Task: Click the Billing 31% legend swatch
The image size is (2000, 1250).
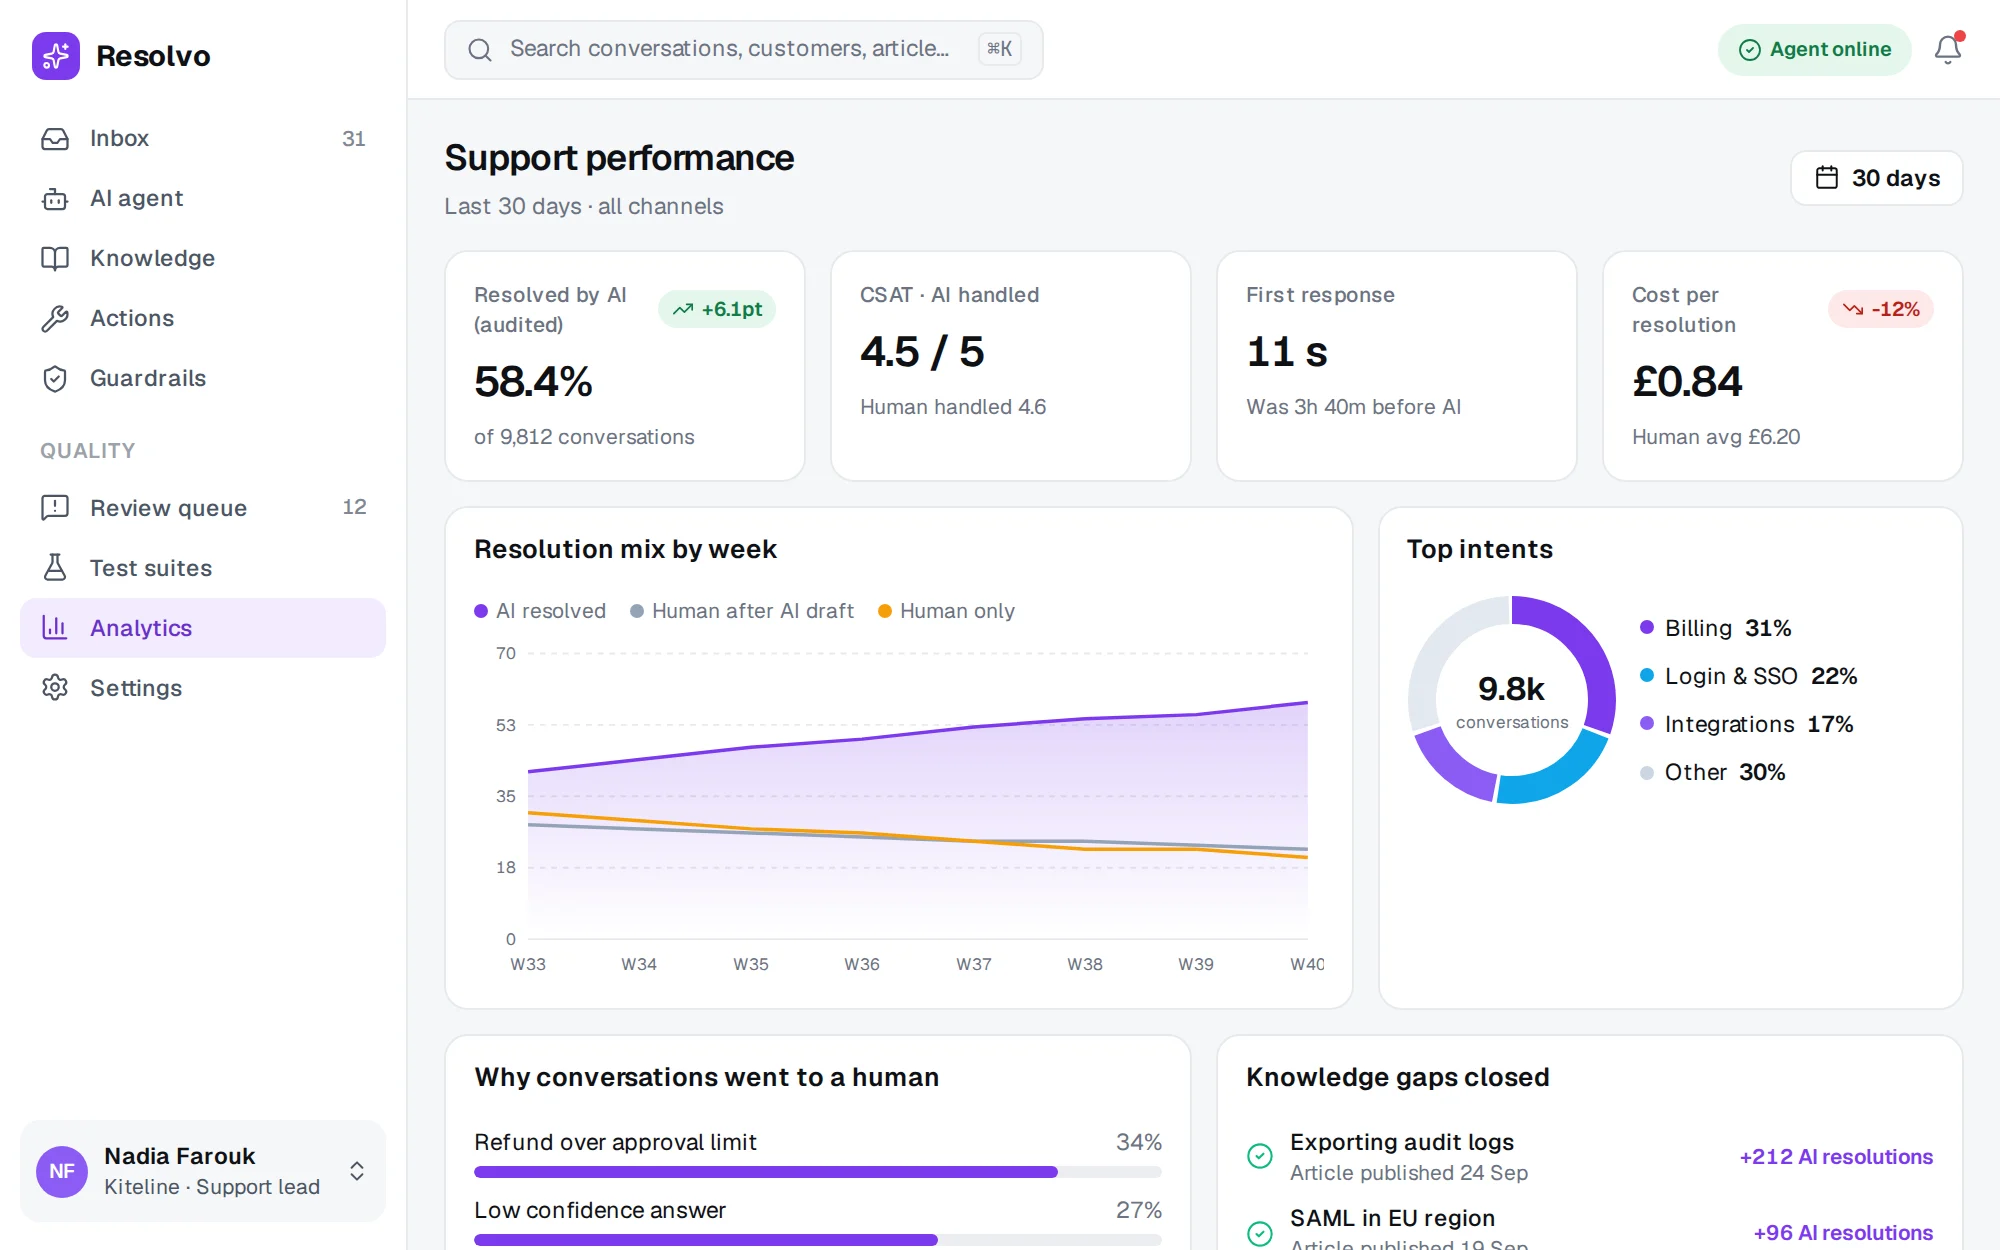Action: pos(1647,628)
